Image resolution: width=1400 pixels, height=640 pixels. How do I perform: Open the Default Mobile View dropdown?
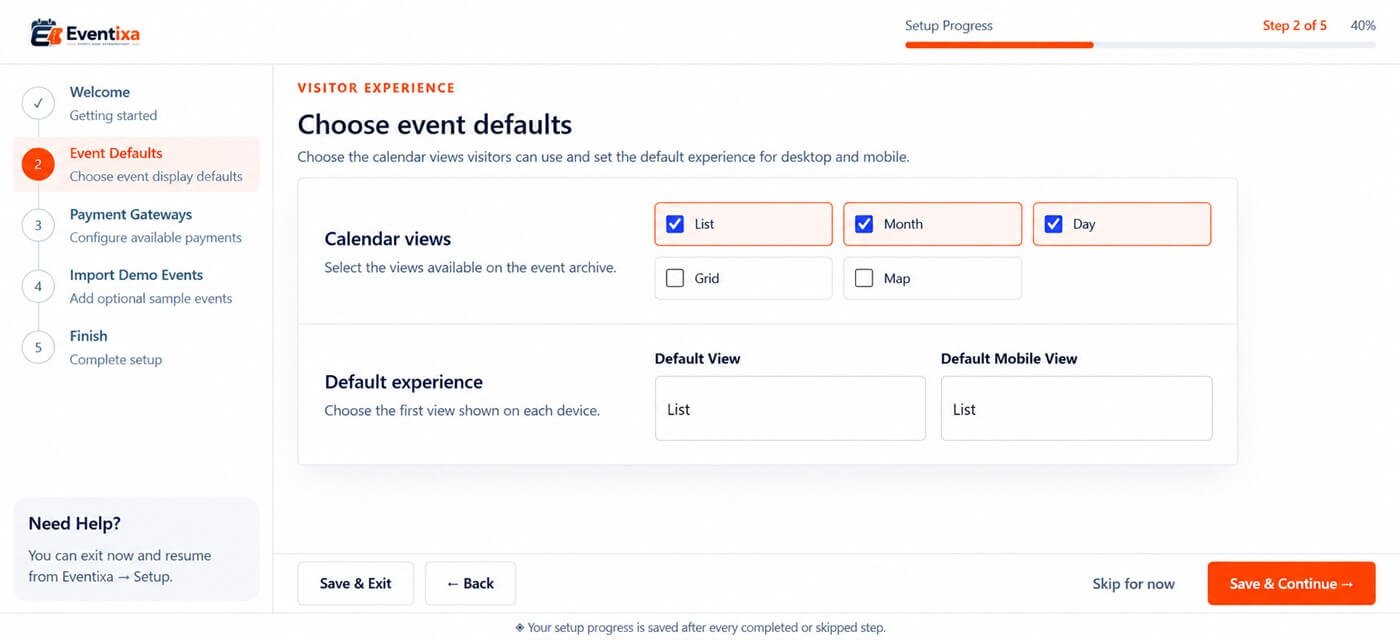click(x=1076, y=408)
